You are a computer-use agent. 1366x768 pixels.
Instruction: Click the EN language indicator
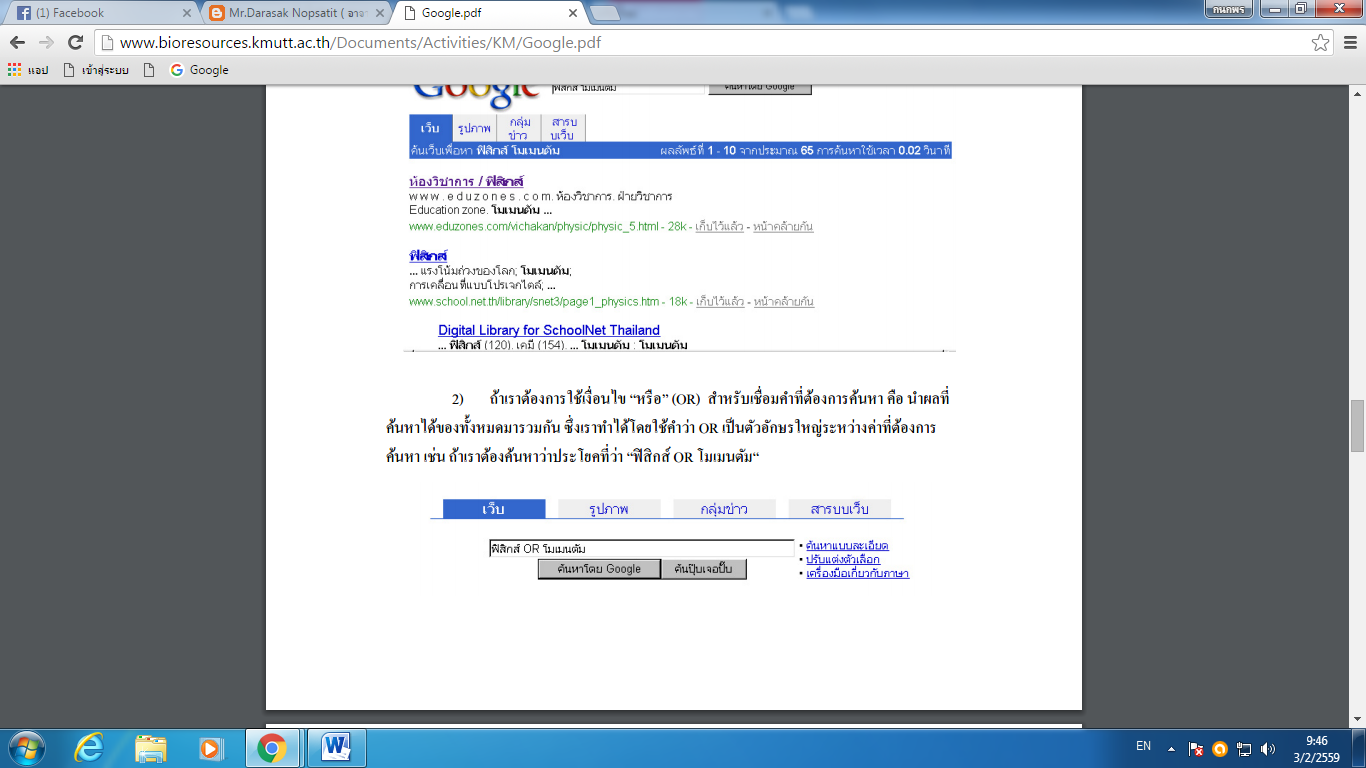pos(1143,746)
